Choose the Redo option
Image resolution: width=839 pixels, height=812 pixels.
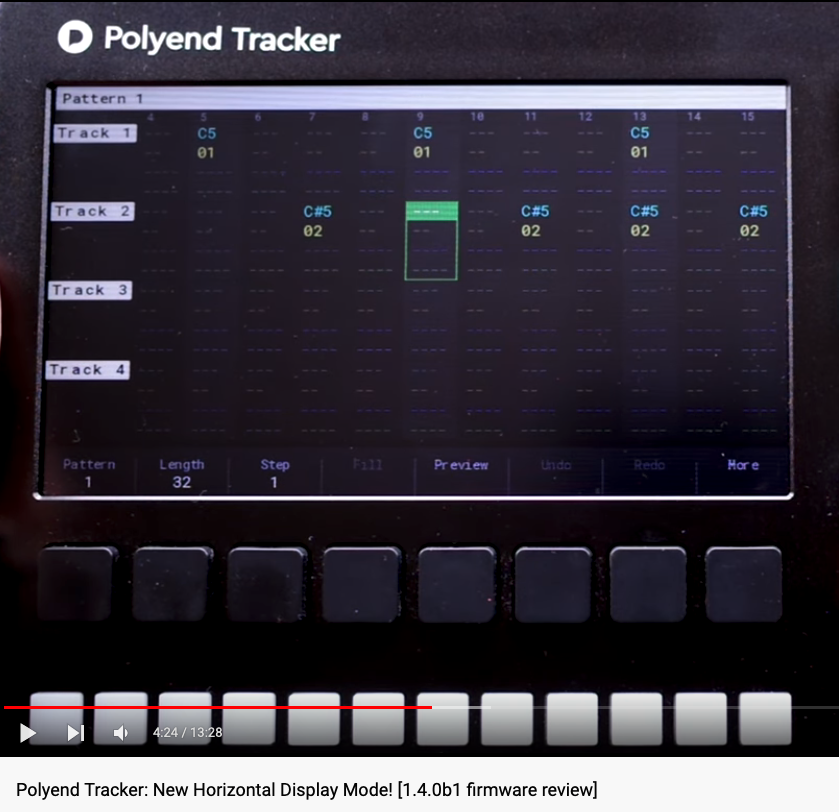click(649, 465)
